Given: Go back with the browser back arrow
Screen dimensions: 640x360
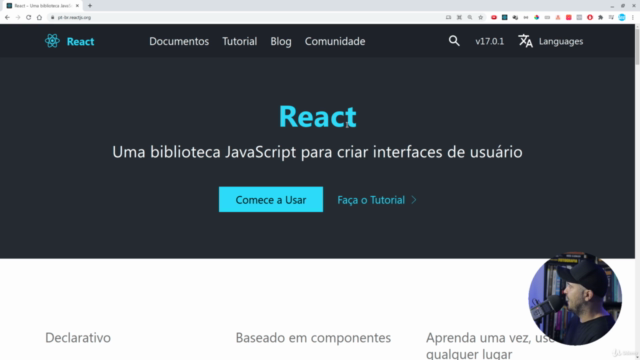Looking at the screenshot, I should 7,17.
